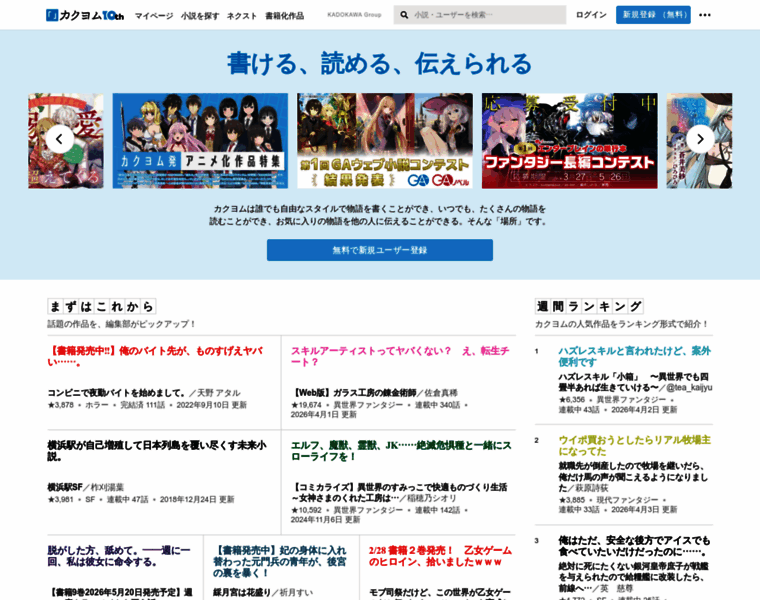Open the partly visible right edge banner

699,141
